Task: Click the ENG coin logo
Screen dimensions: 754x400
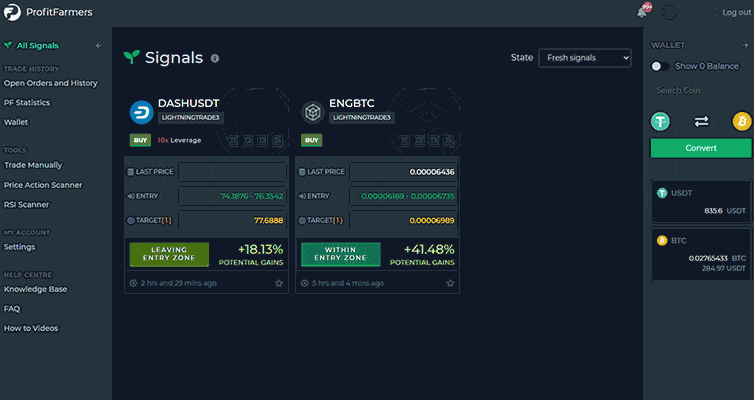Action: (313, 112)
